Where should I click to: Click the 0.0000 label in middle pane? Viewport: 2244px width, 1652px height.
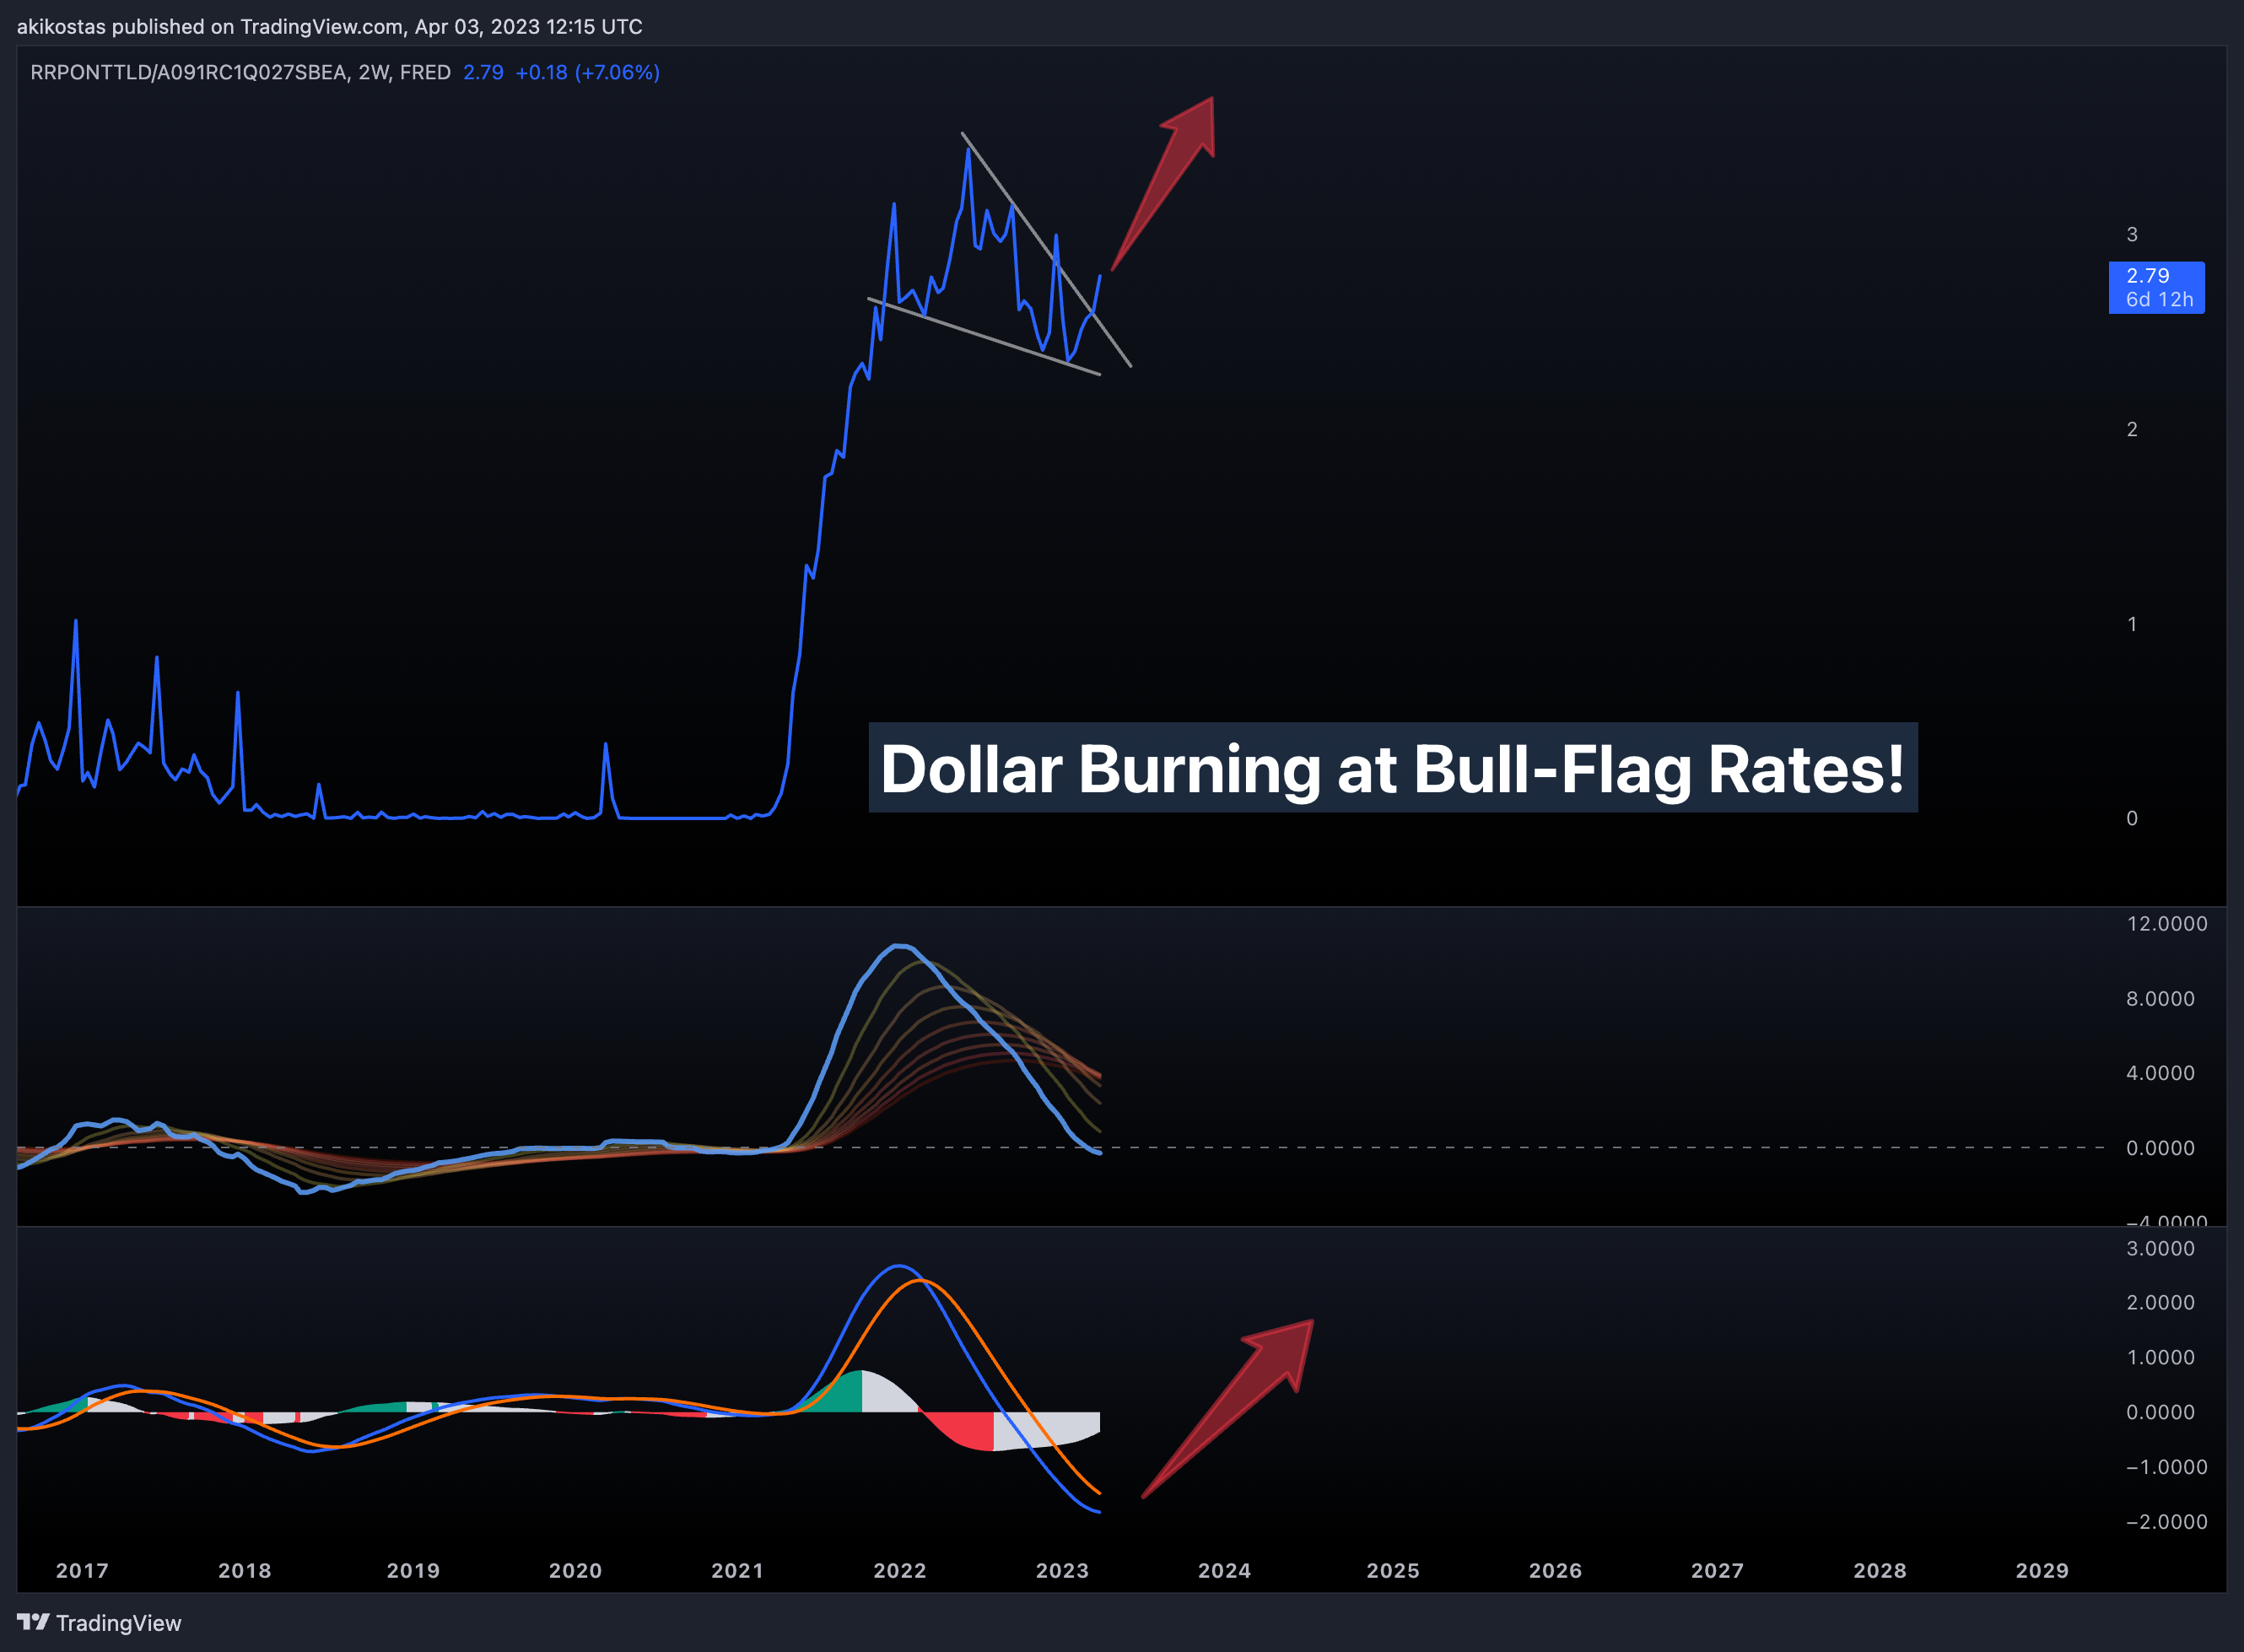pyautogui.click(x=2160, y=1147)
